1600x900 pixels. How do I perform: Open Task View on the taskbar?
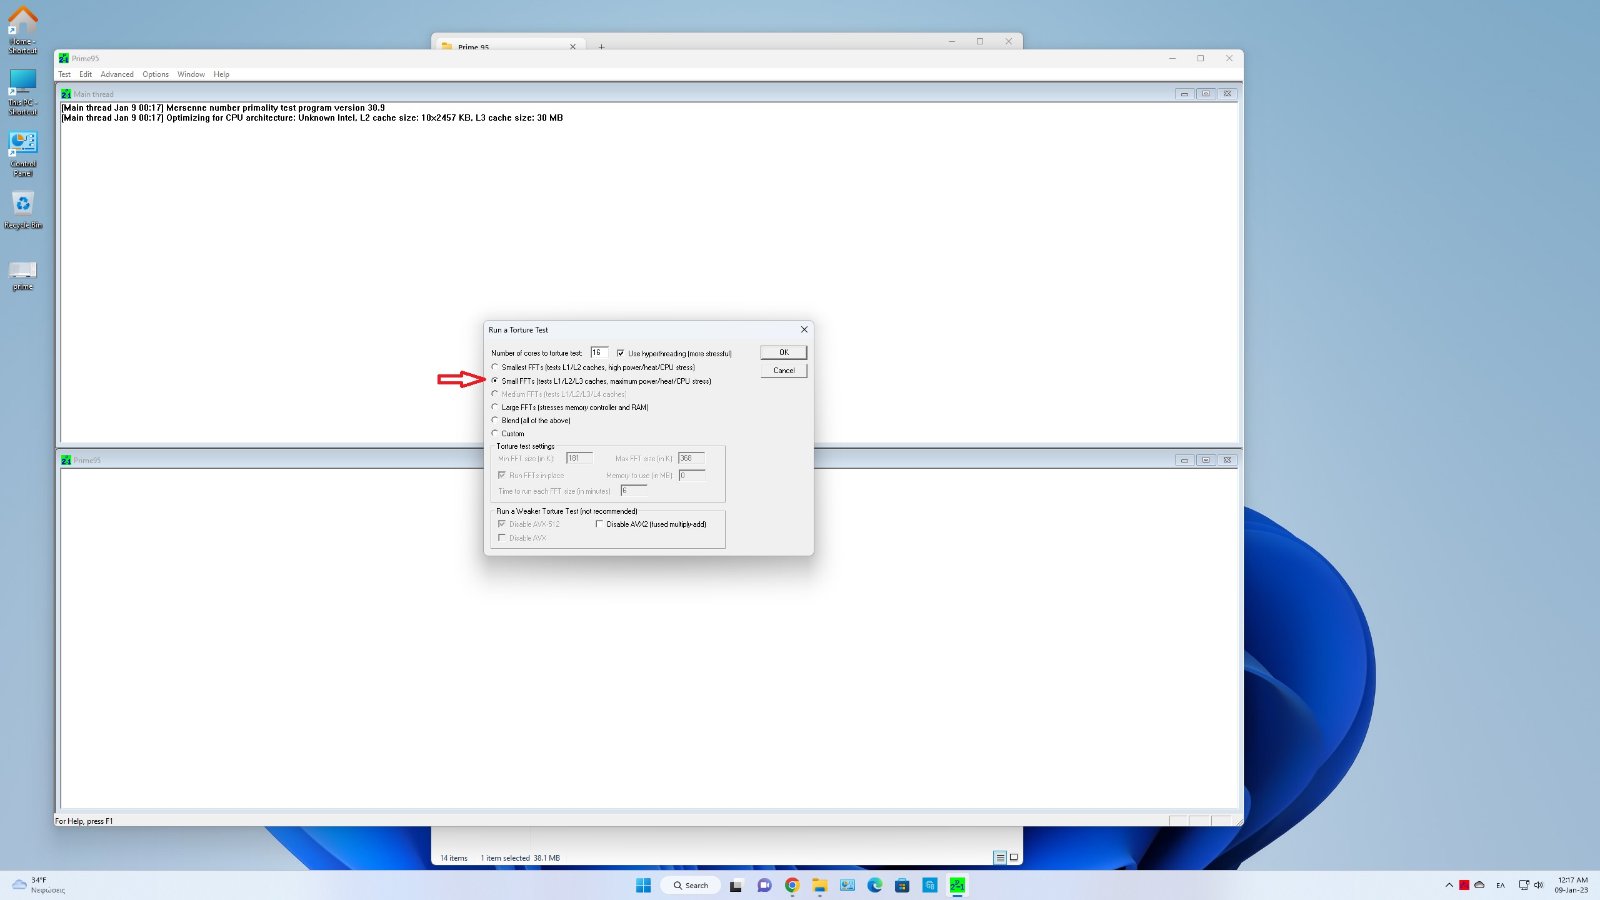pyautogui.click(x=737, y=885)
